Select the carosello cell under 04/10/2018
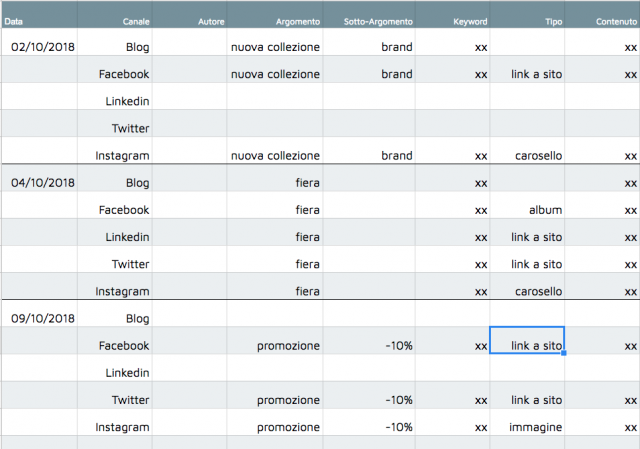 (527, 287)
